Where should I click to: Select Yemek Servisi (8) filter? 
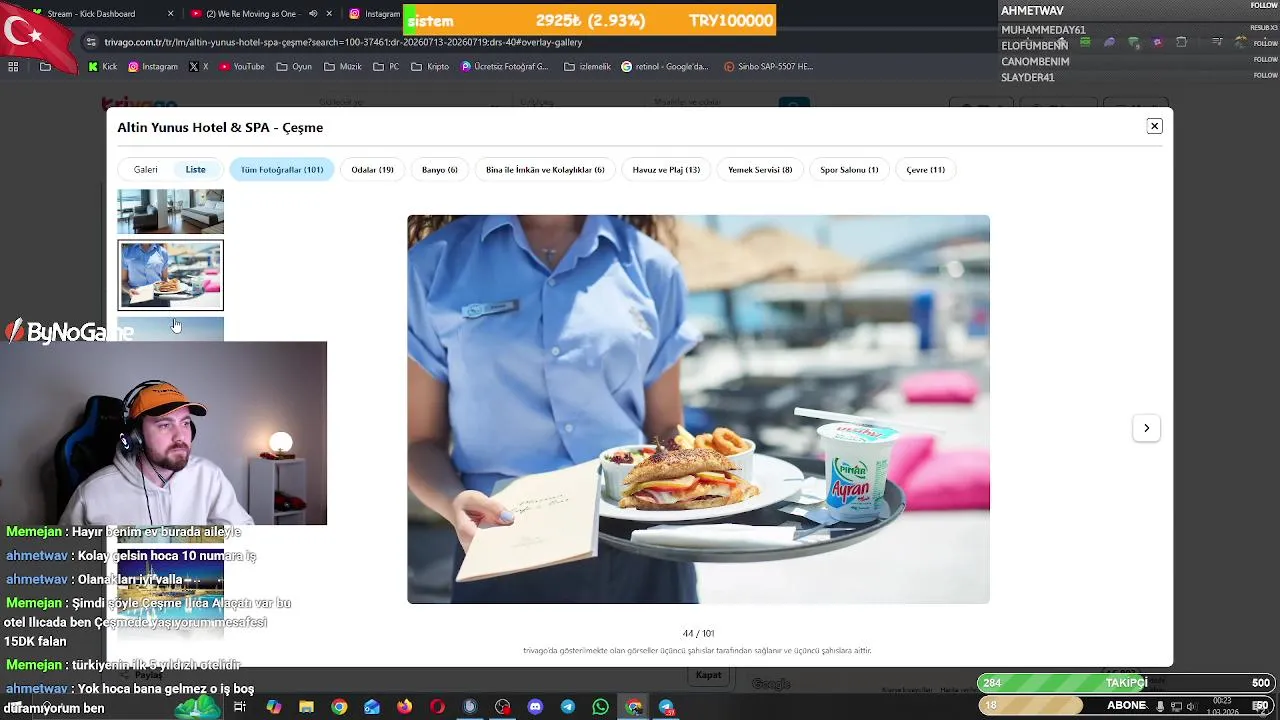pos(760,170)
